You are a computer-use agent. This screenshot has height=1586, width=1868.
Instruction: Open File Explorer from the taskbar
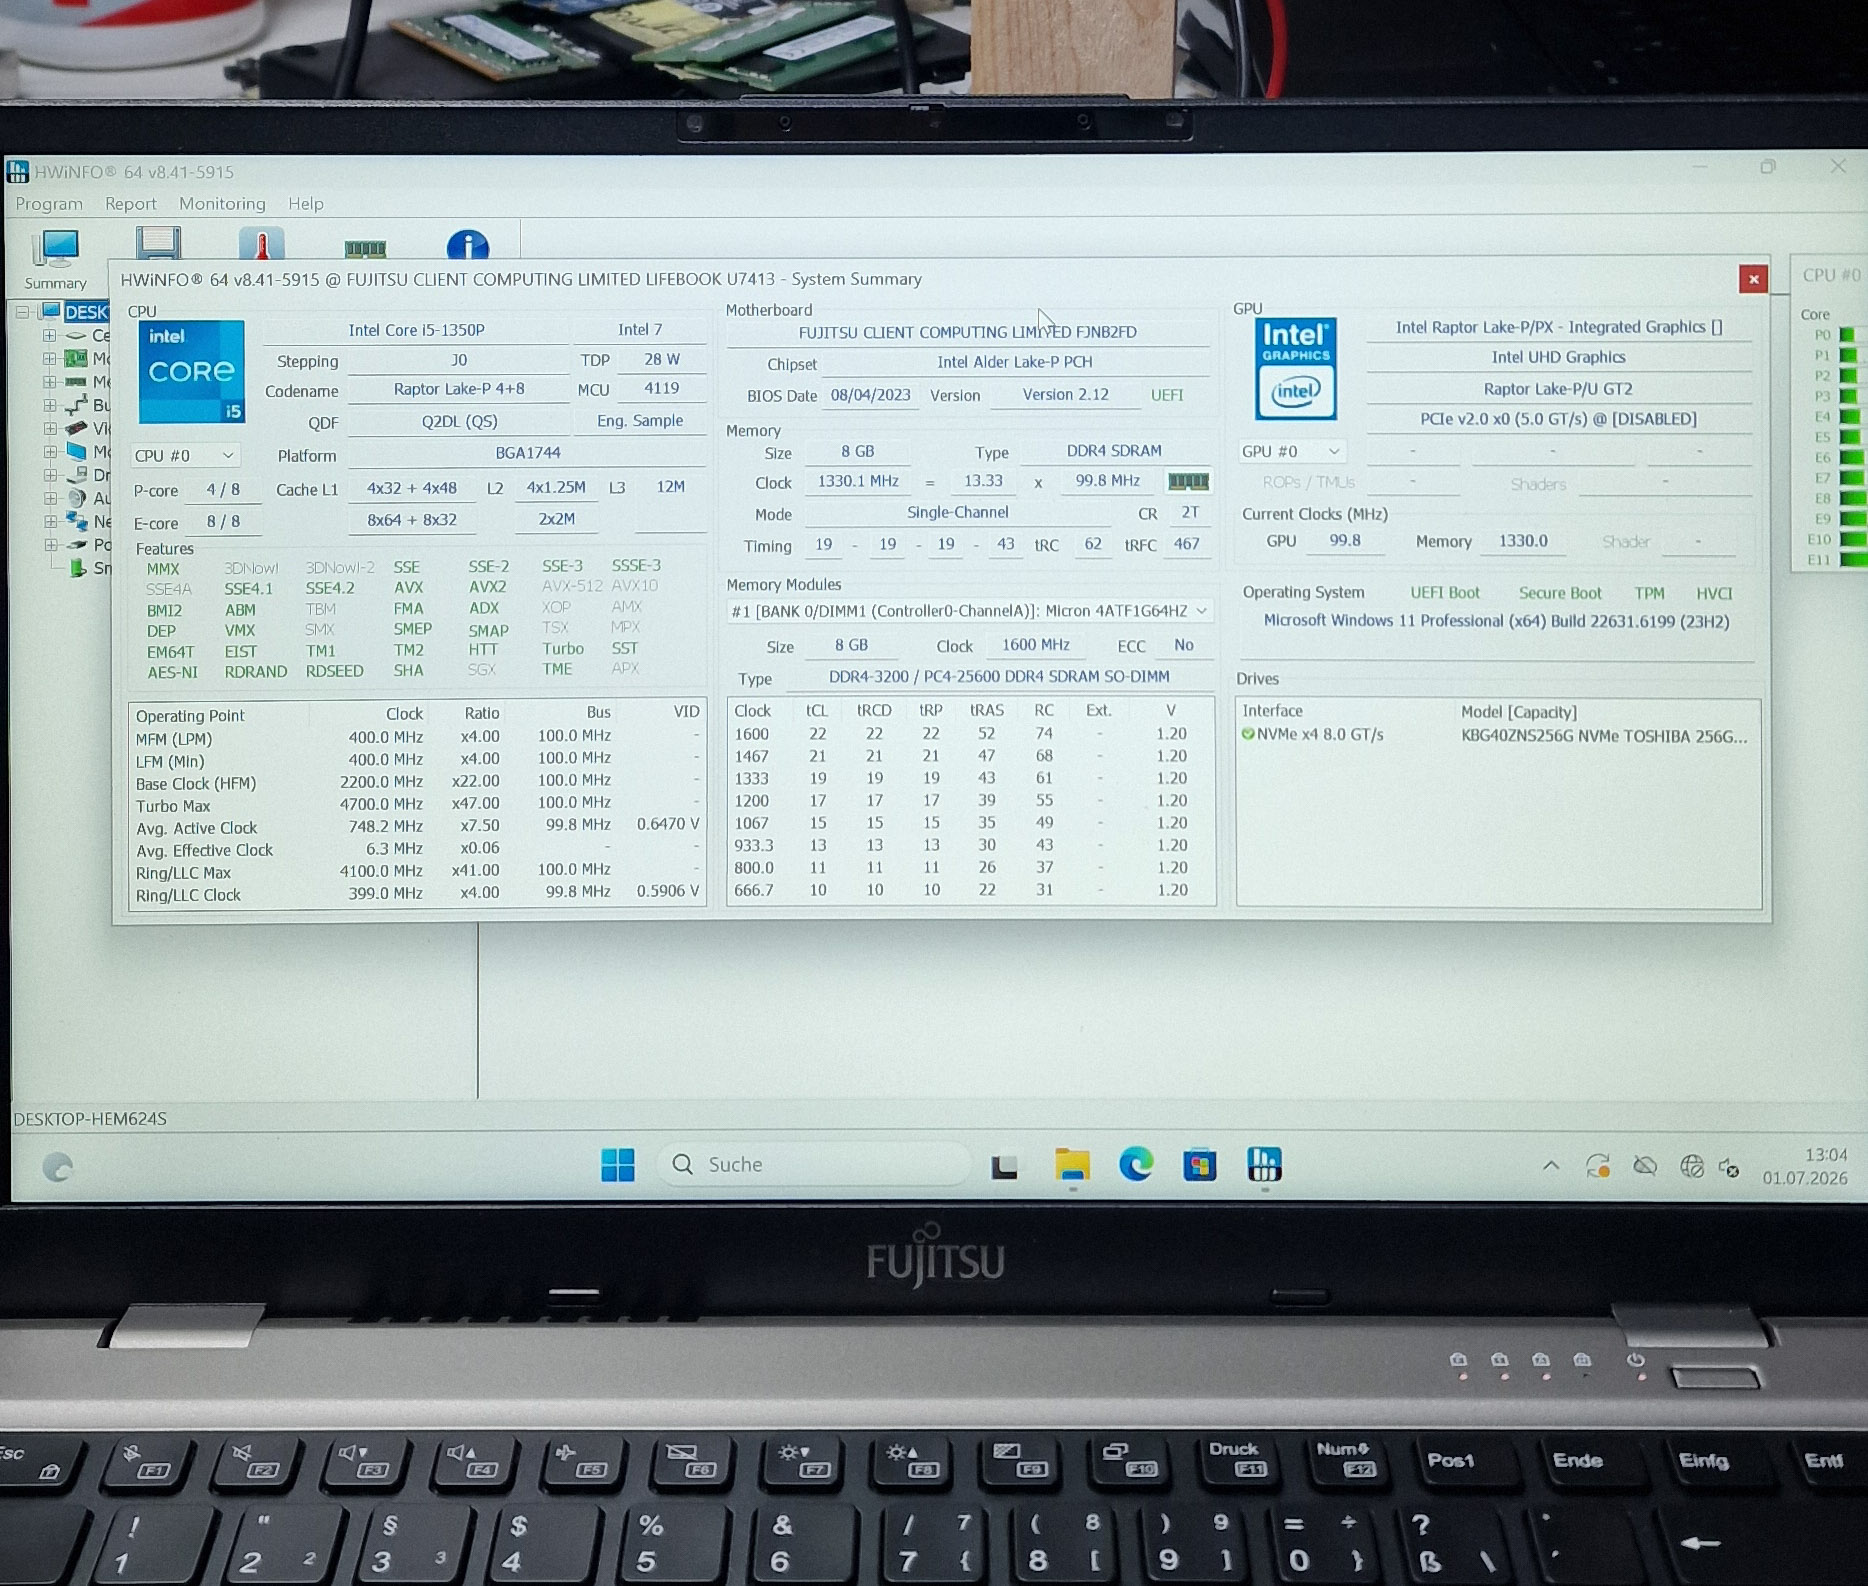[x=1072, y=1164]
